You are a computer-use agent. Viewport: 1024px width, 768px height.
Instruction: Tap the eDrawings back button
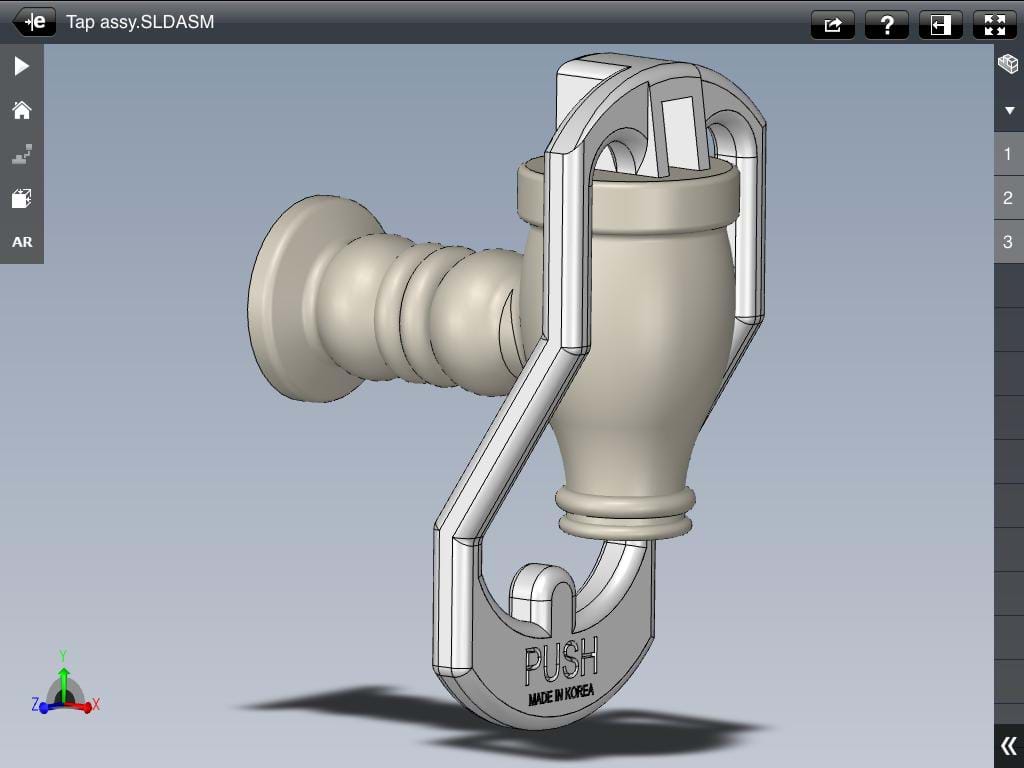[x=34, y=22]
